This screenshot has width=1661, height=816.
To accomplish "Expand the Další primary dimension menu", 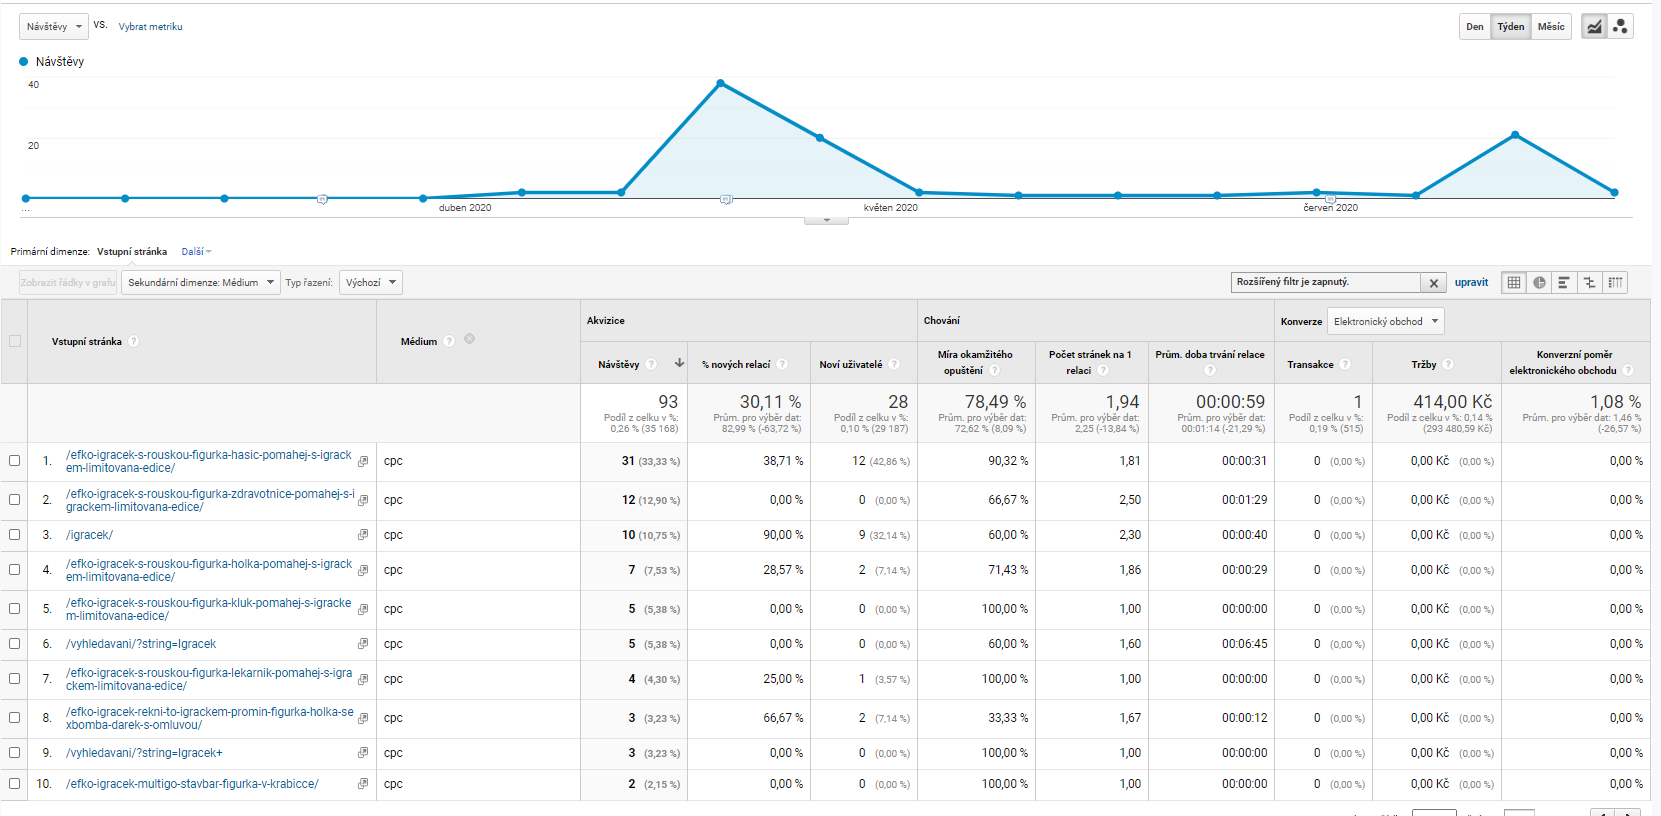I will coord(196,252).
